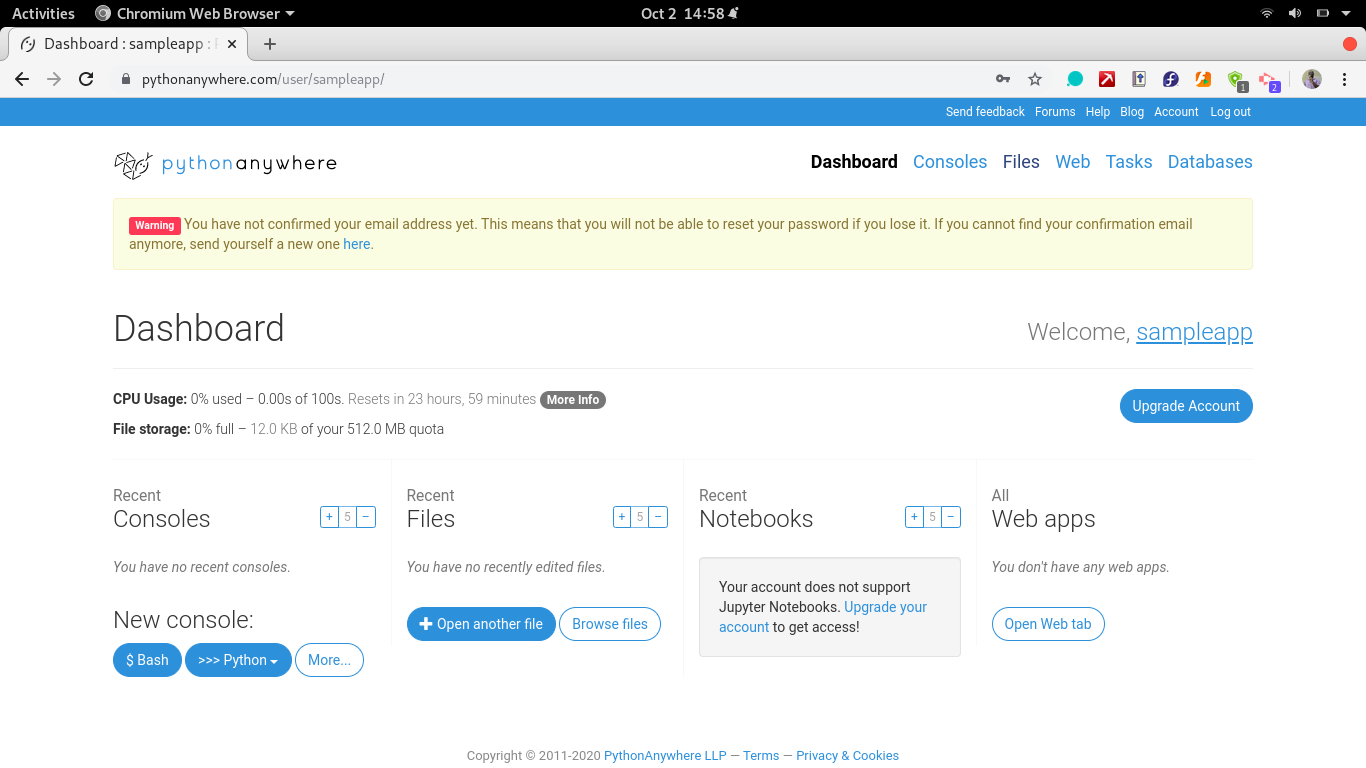Screen dimensions: 1366x768
Task: Click the volume icon in top bar
Action: click(x=1295, y=13)
